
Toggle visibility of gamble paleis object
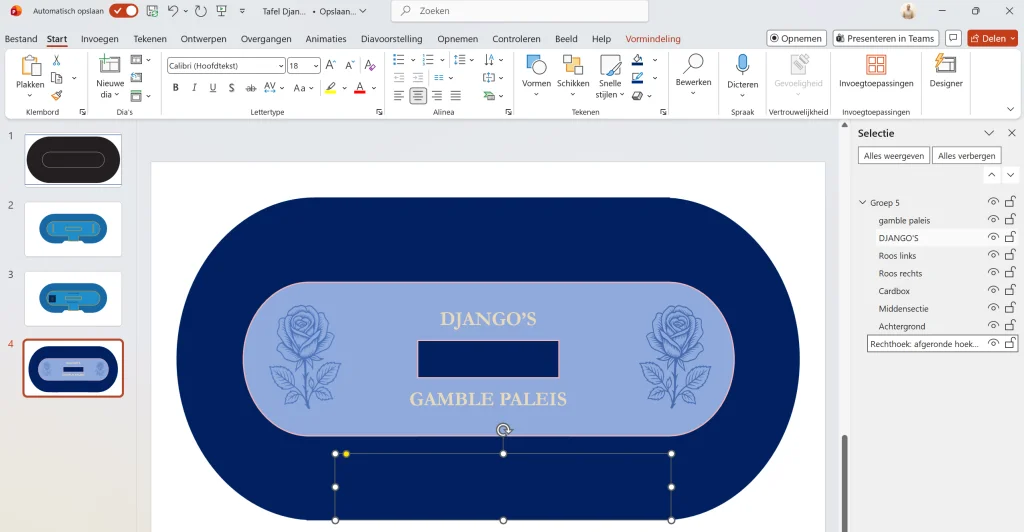coord(993,219)
